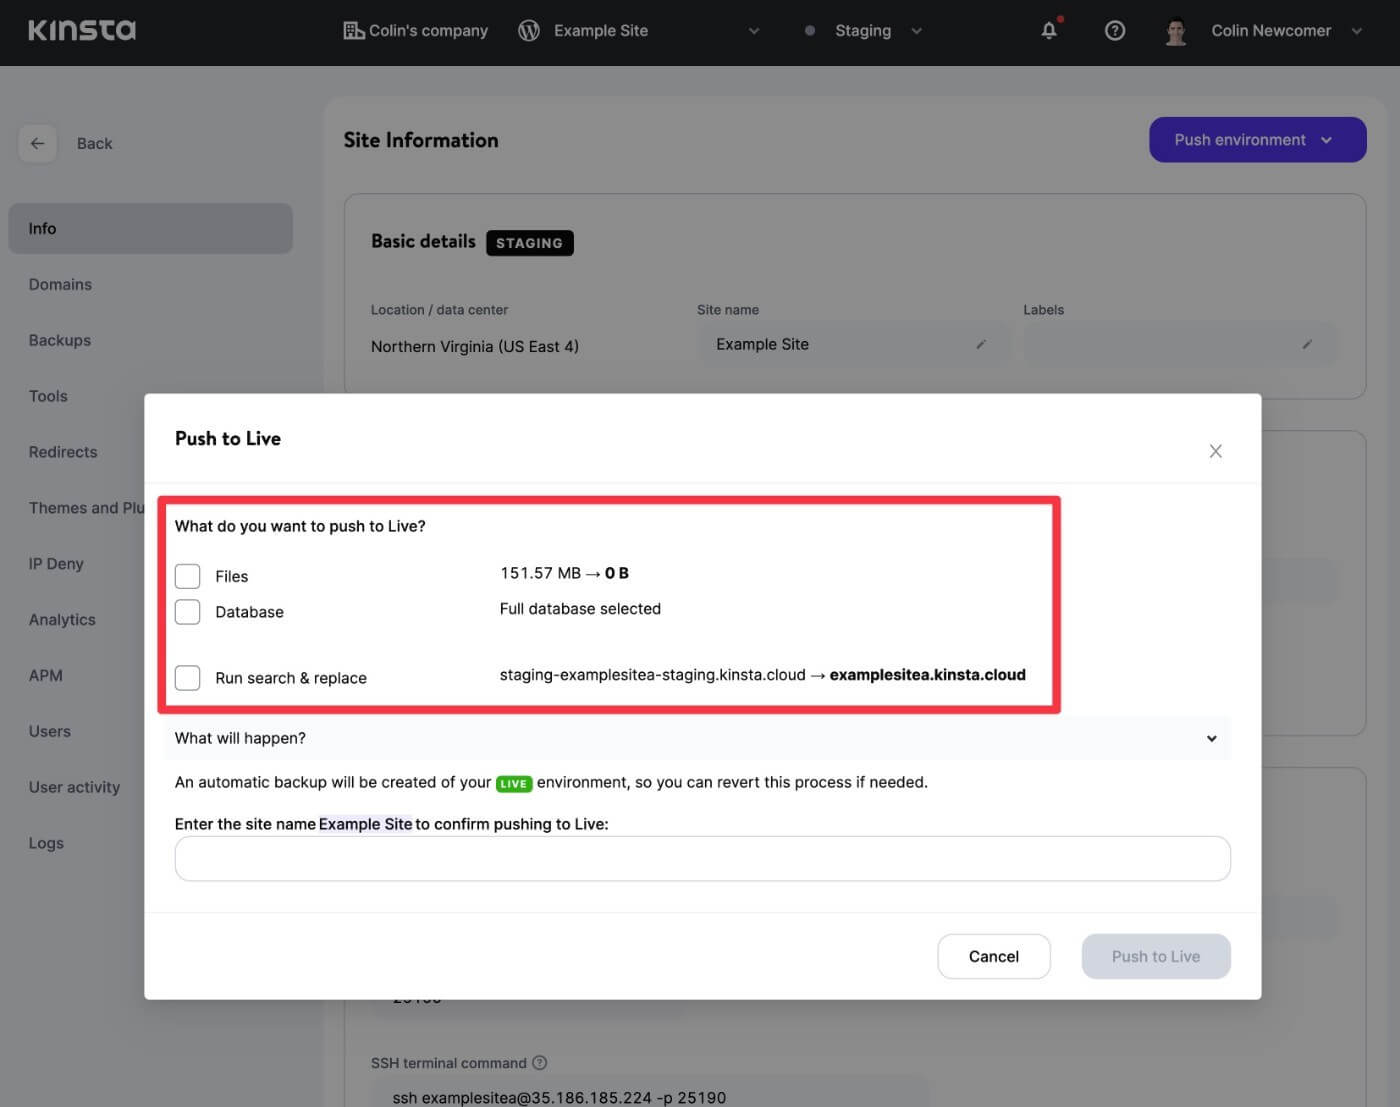This screenshot has height=1107, width=1400.
Task: Click the company building icon
Action: click(x=353, y=30)
